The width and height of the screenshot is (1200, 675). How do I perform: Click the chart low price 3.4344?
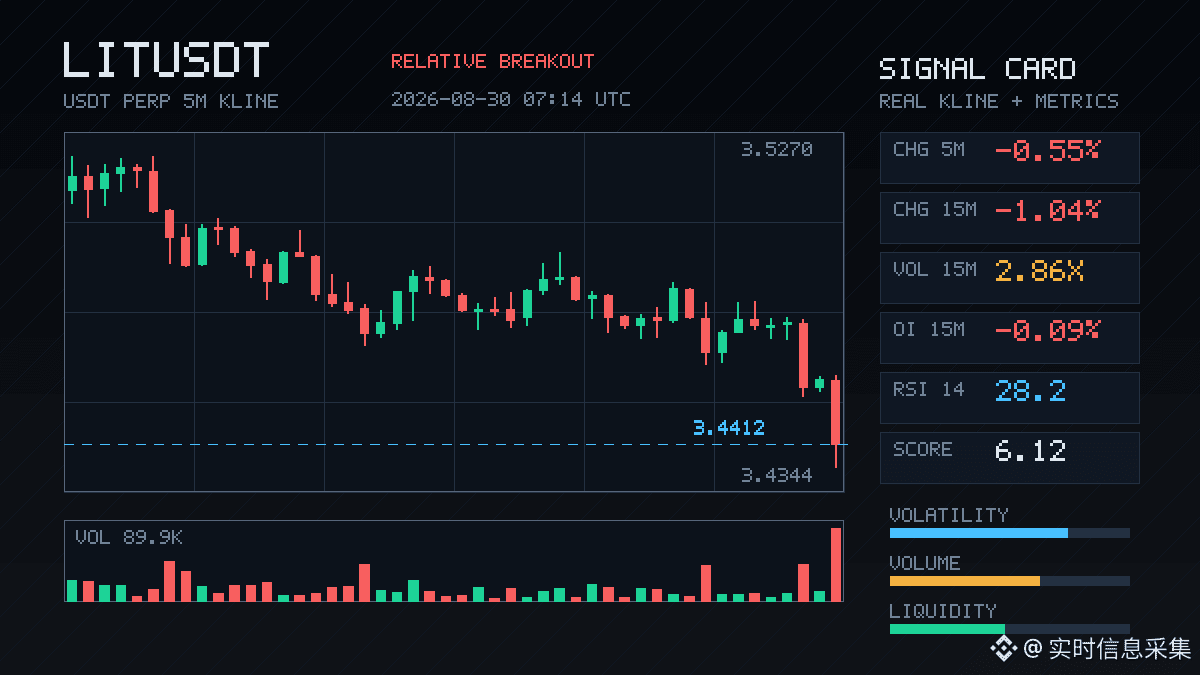point(776,476)
